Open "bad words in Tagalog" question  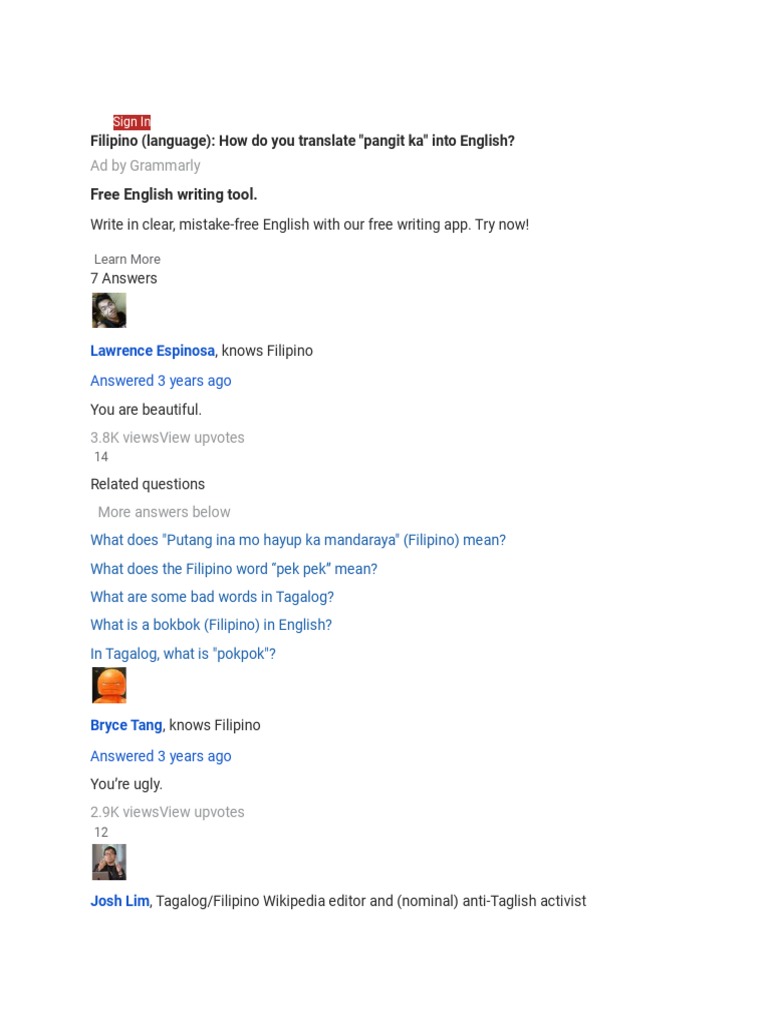(212, 597)
